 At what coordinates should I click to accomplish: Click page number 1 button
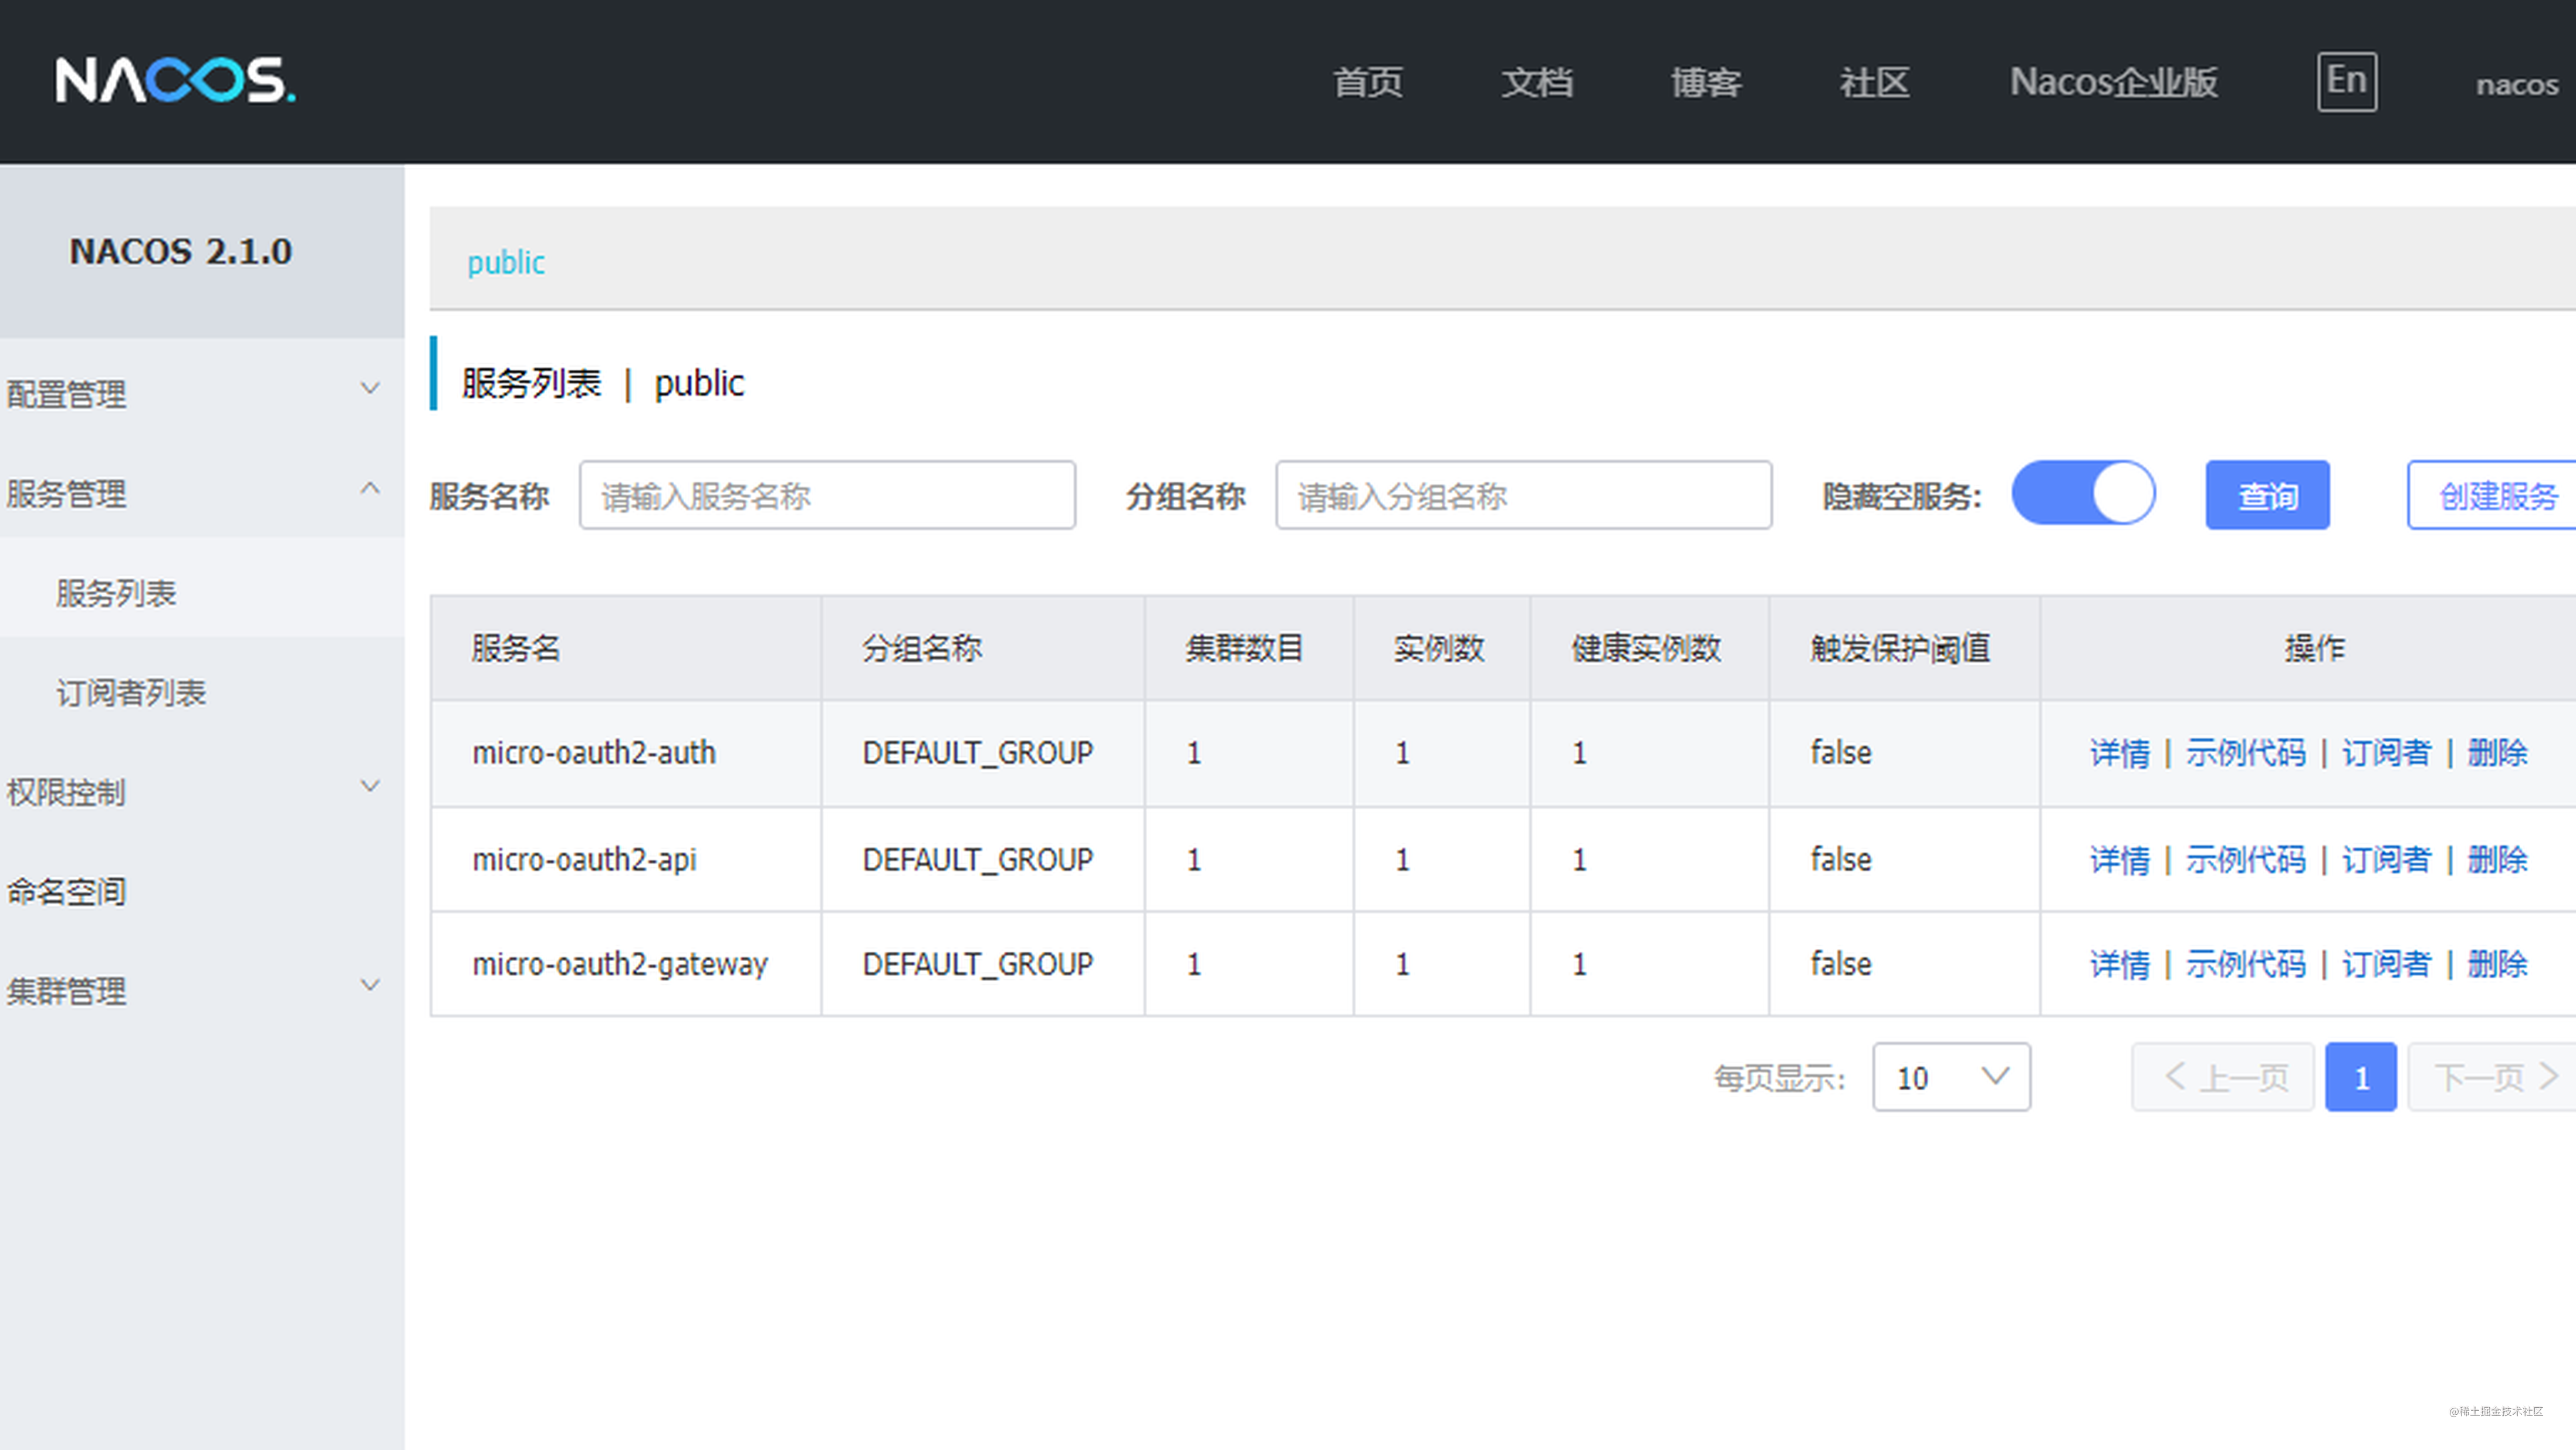(2361, 1077)
